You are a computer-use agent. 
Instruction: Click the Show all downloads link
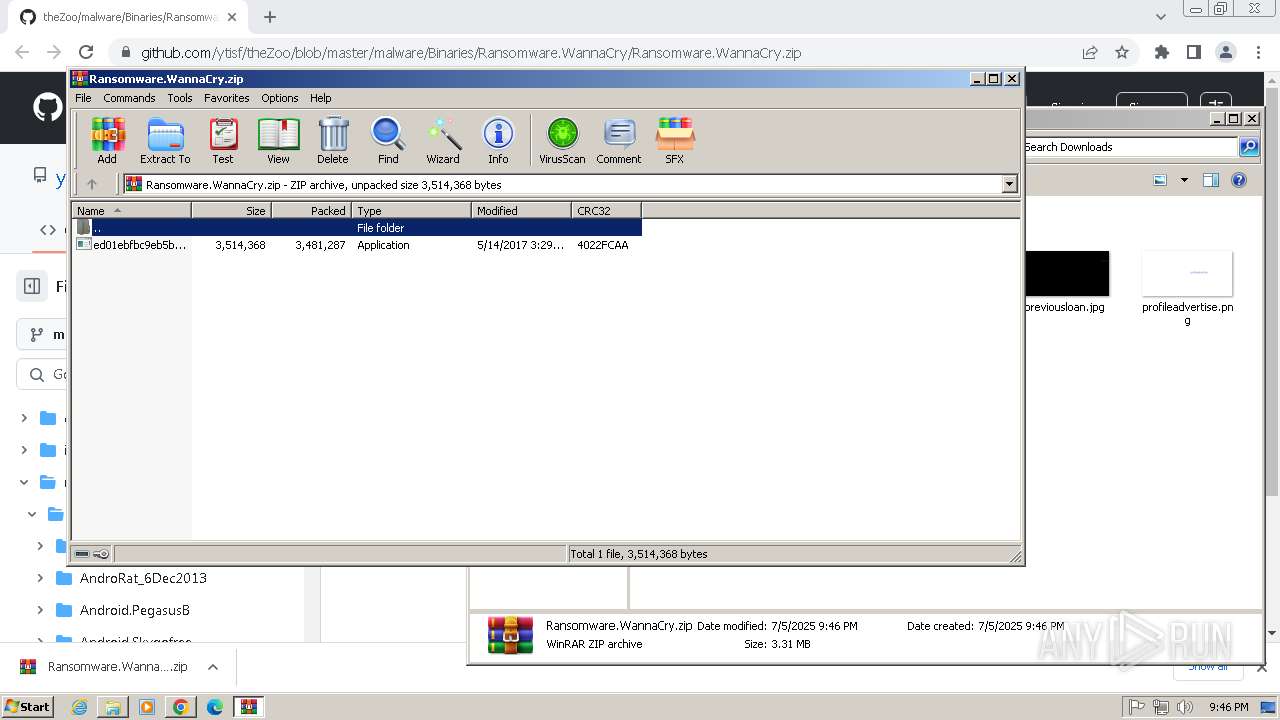coord(1207,667)
